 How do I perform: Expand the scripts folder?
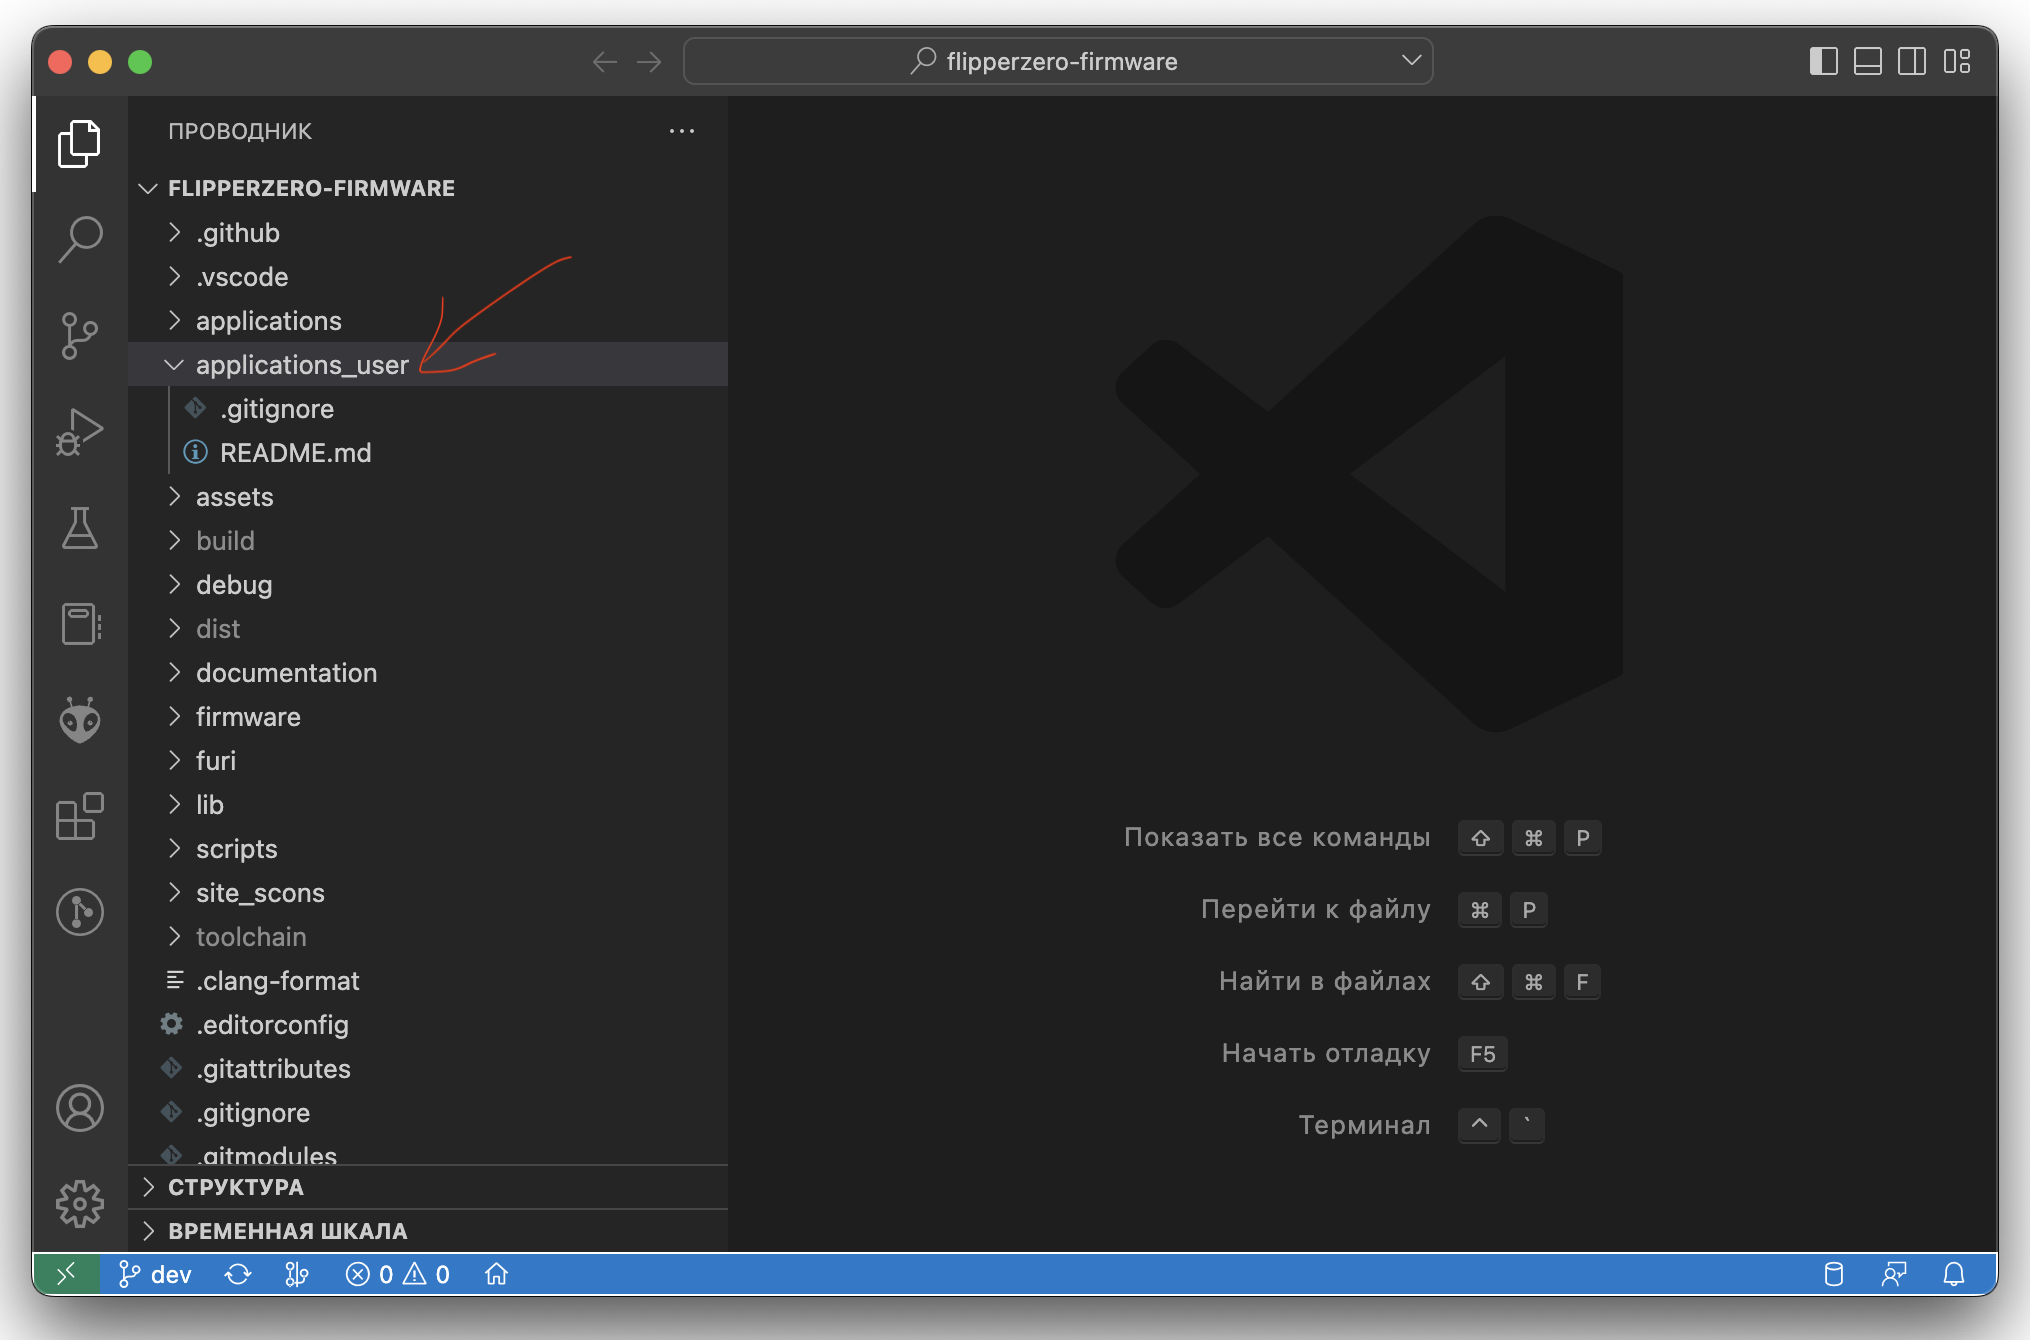[428, 848]
